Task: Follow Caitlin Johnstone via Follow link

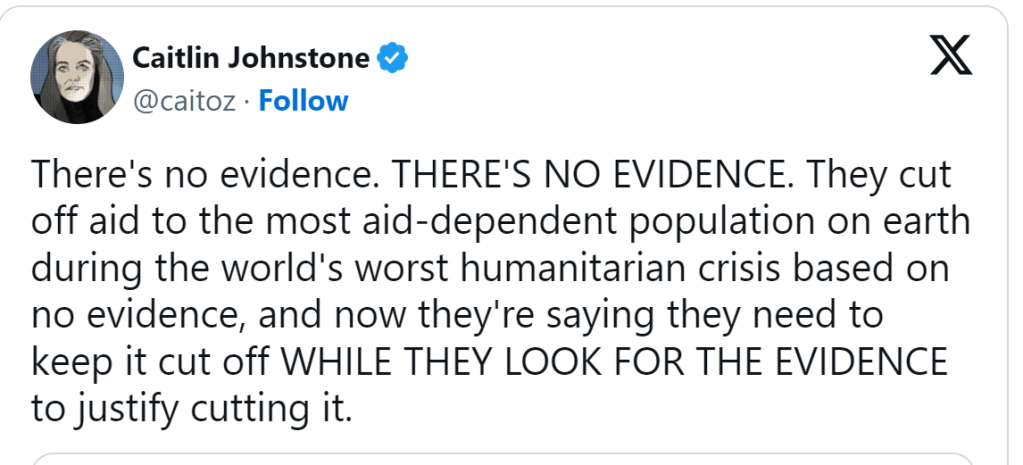Action: pyautogui.click(x=304, y=101)
